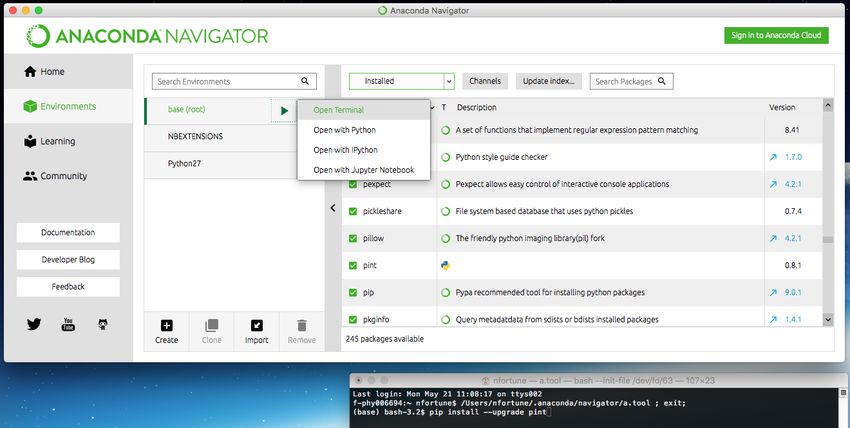Click version 0.8.1 of pint
Image resolution: width=850 pixels, height=428 pixels.
click(793, 265)
